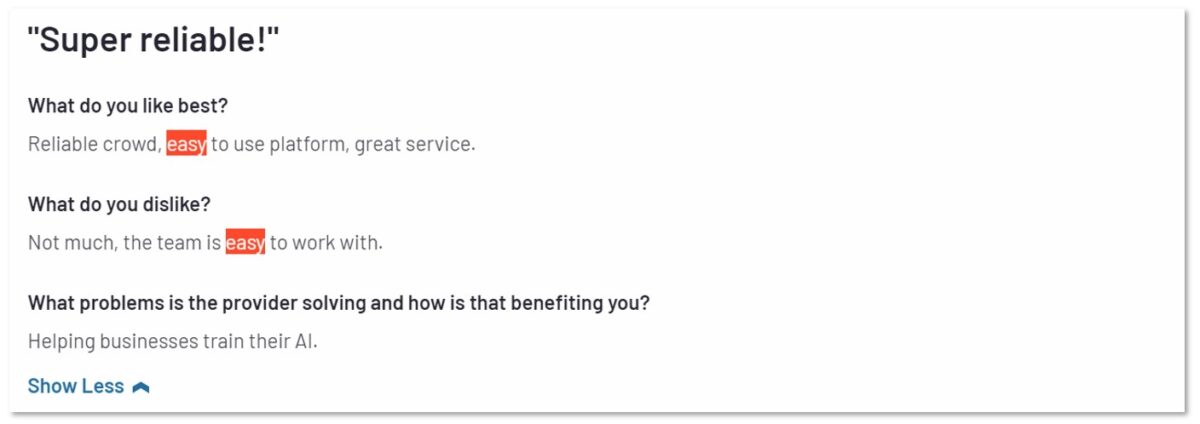Click the words "Reliable crowd" in first answer
The height and width of the screenshot is (424, 1200).
[93, 144]
